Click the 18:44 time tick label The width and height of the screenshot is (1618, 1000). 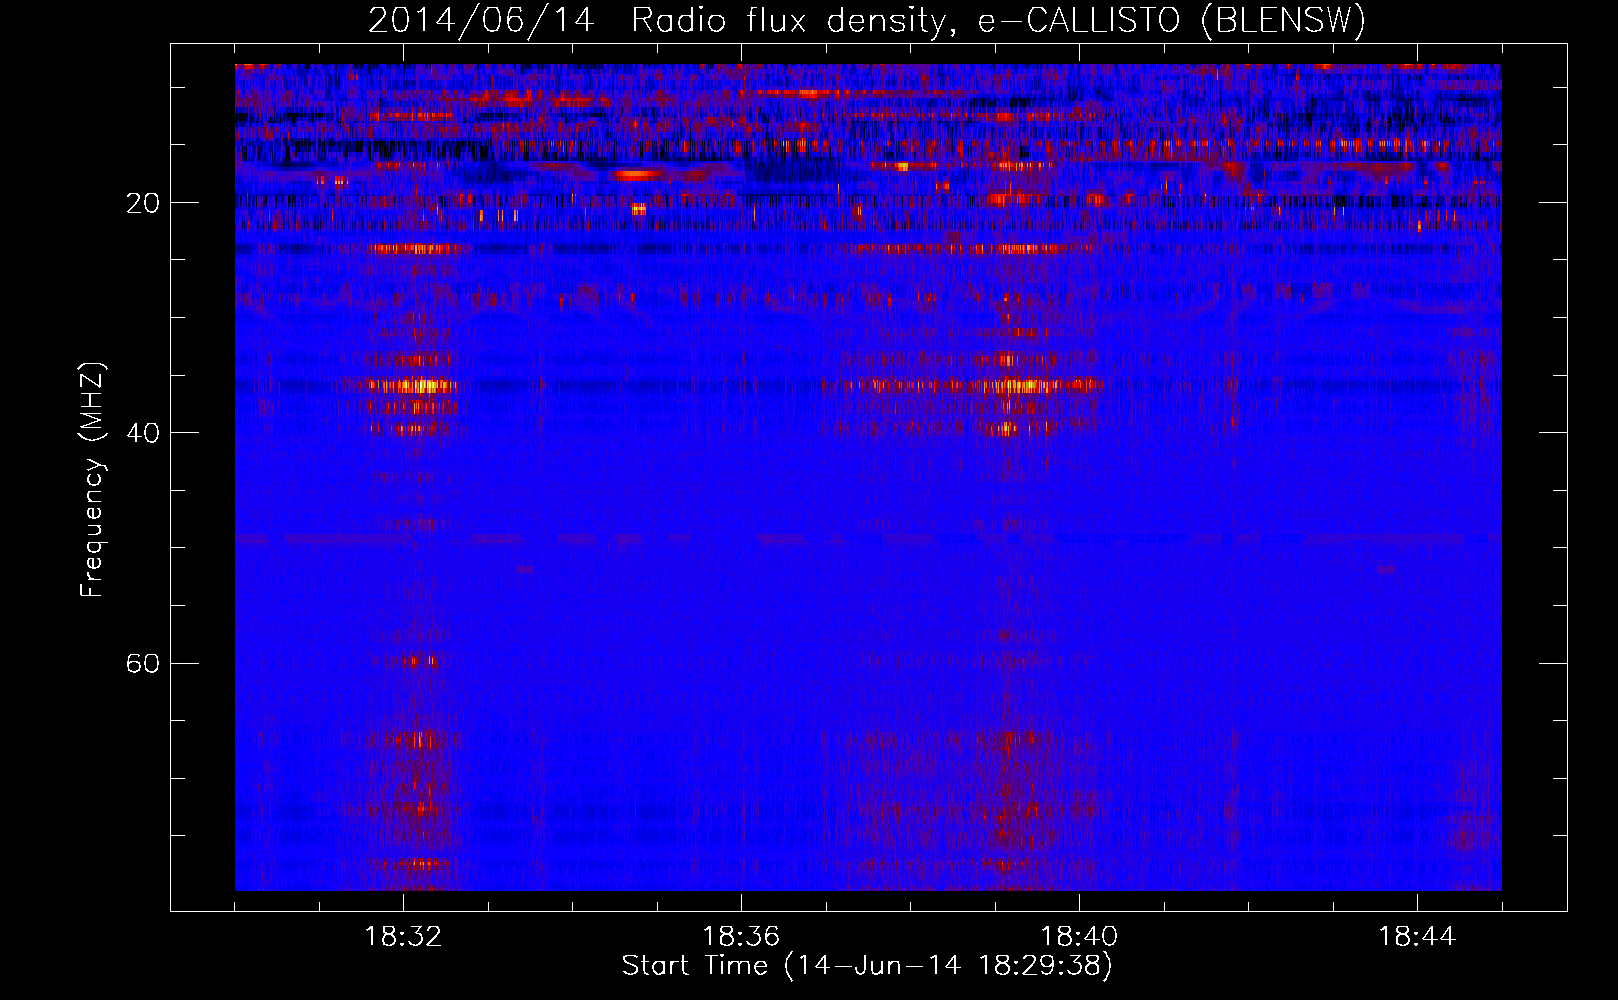pyautogui.click(x=1417, y=937)
